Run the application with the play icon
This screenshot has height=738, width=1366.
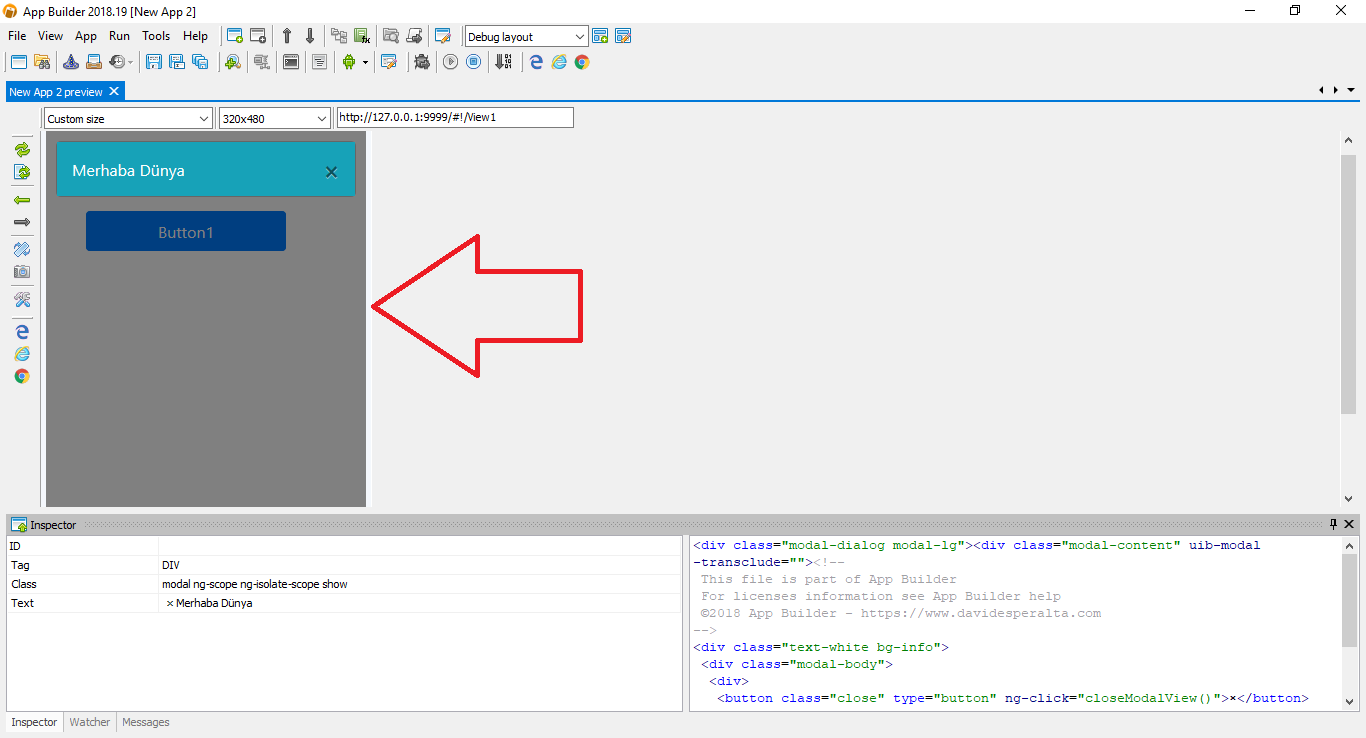450,61
